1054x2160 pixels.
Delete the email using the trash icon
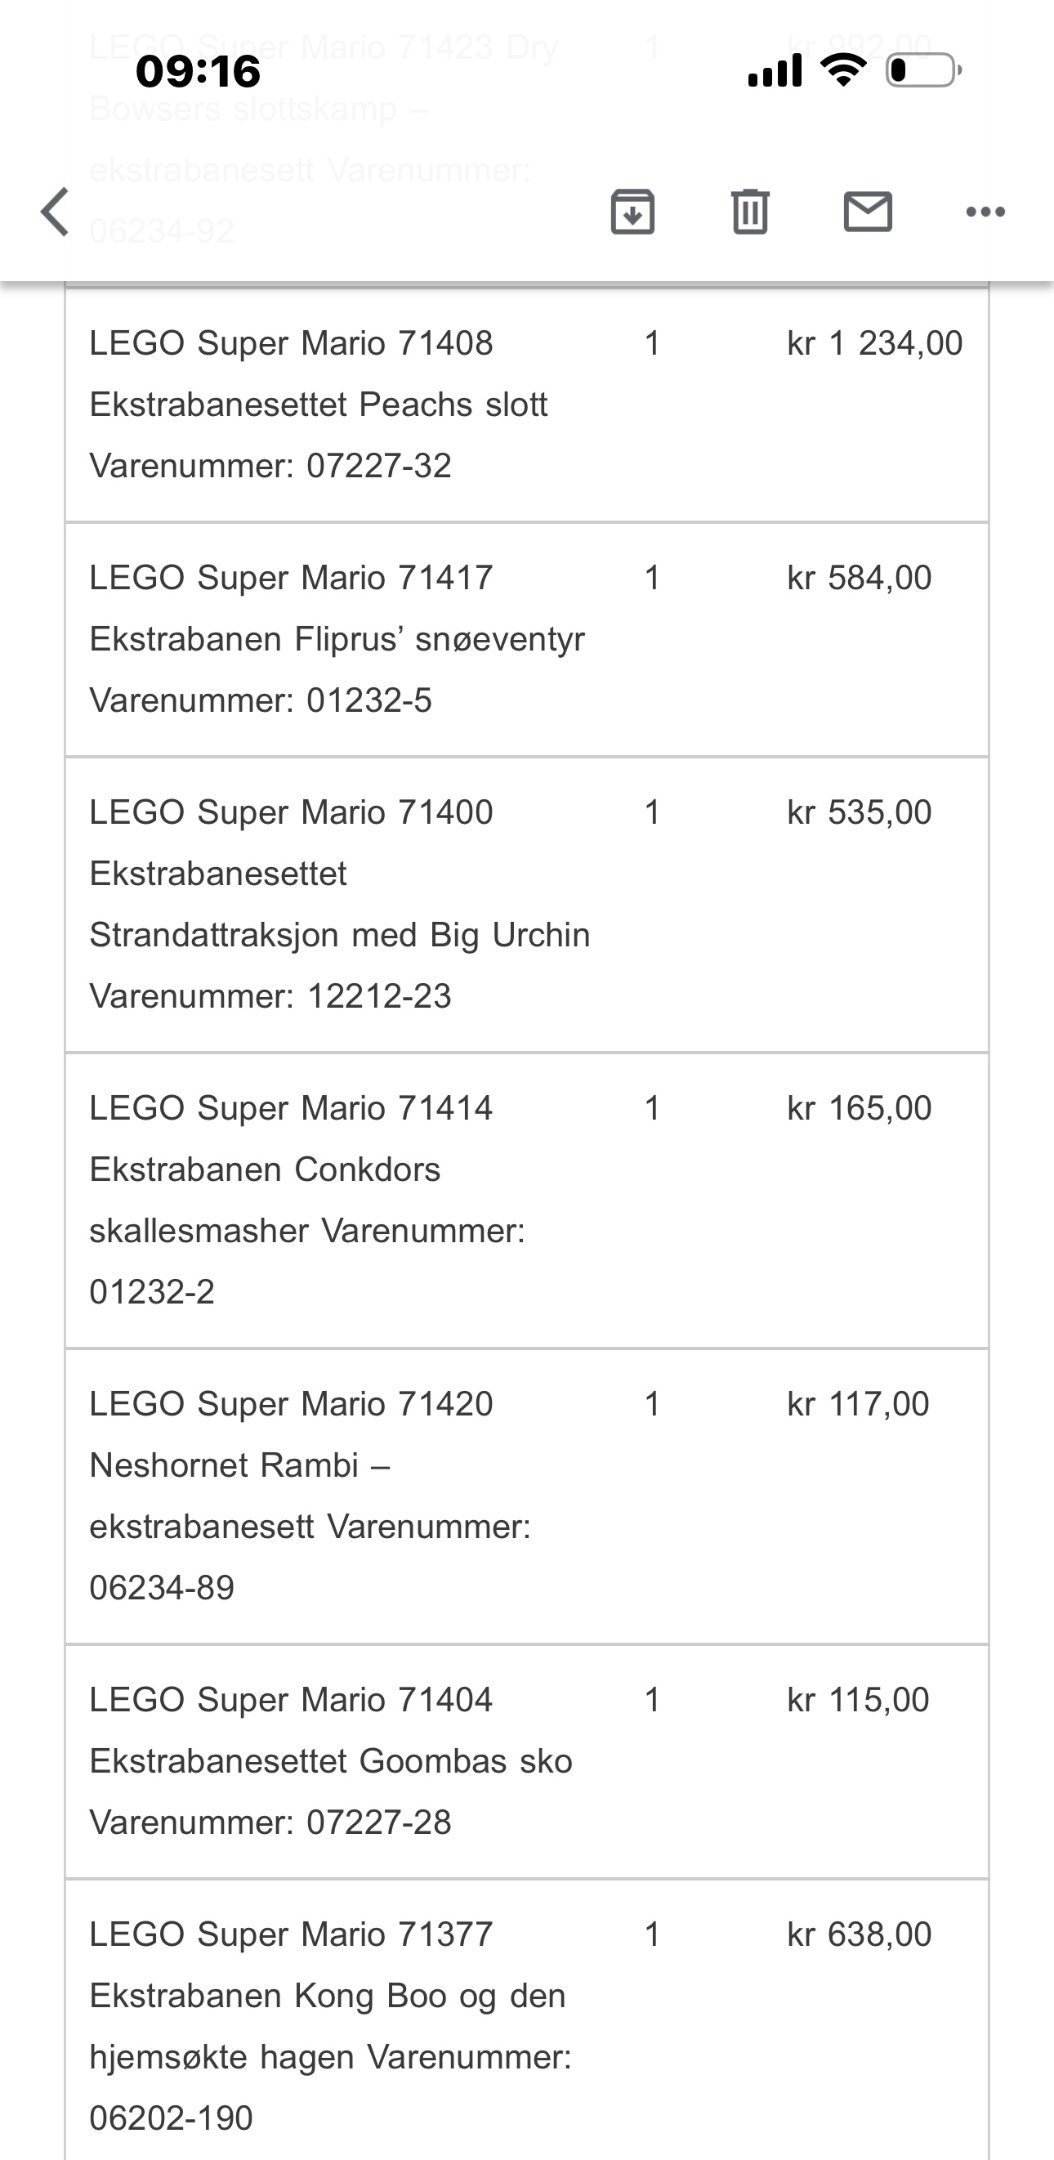click(x=750, y=212)
